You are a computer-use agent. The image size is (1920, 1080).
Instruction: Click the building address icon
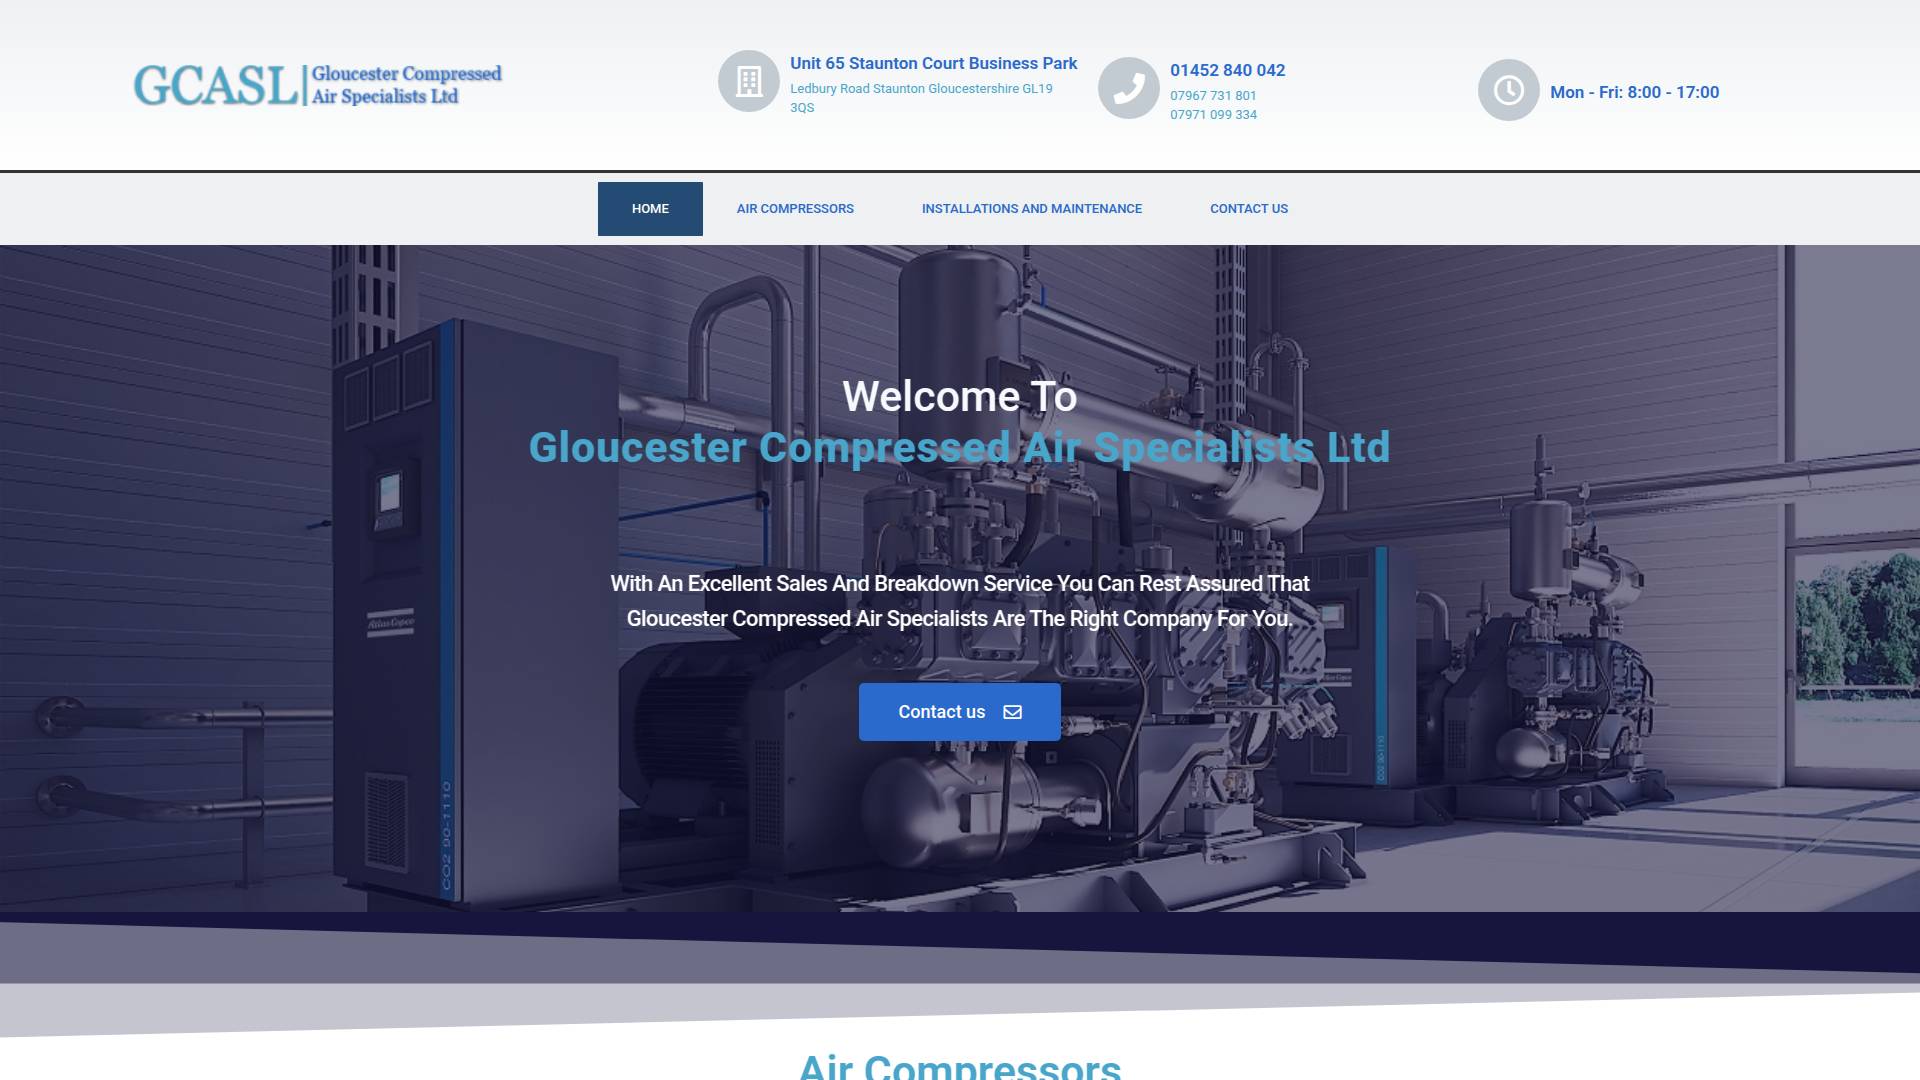(x=748, y=81)
